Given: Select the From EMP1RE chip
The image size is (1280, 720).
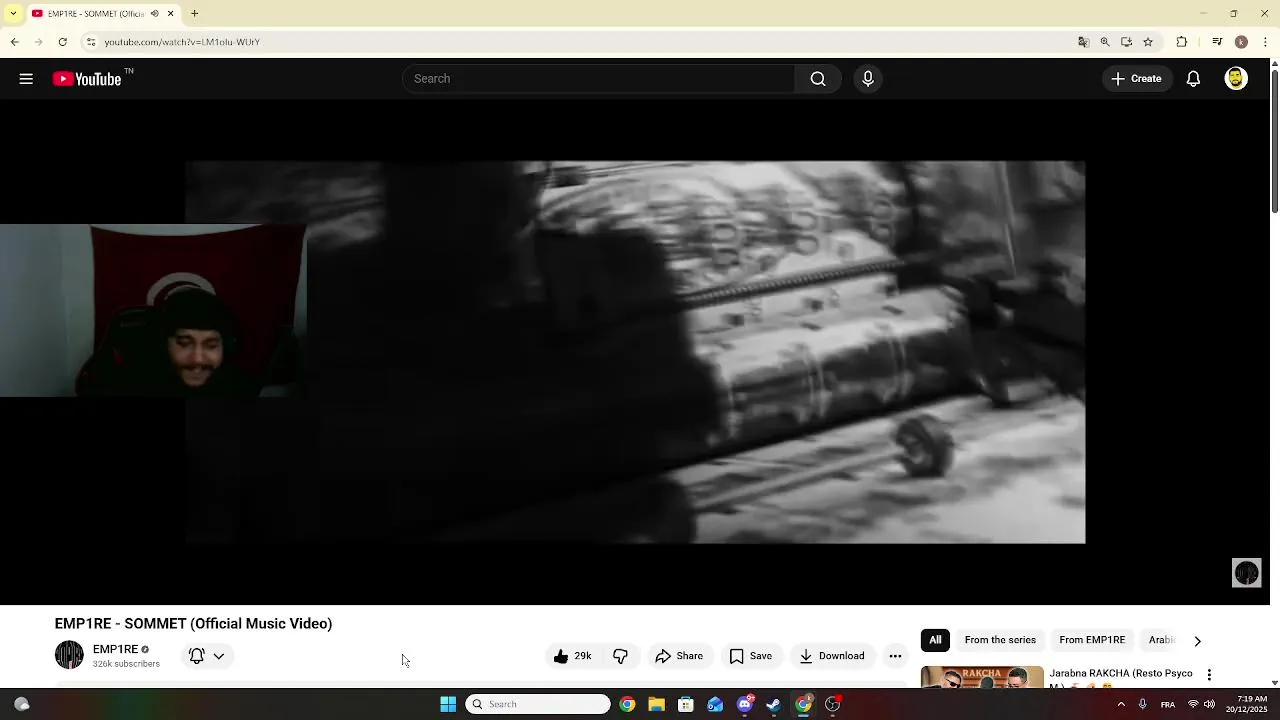Looking at the screenshot, I should [1092, 640].
